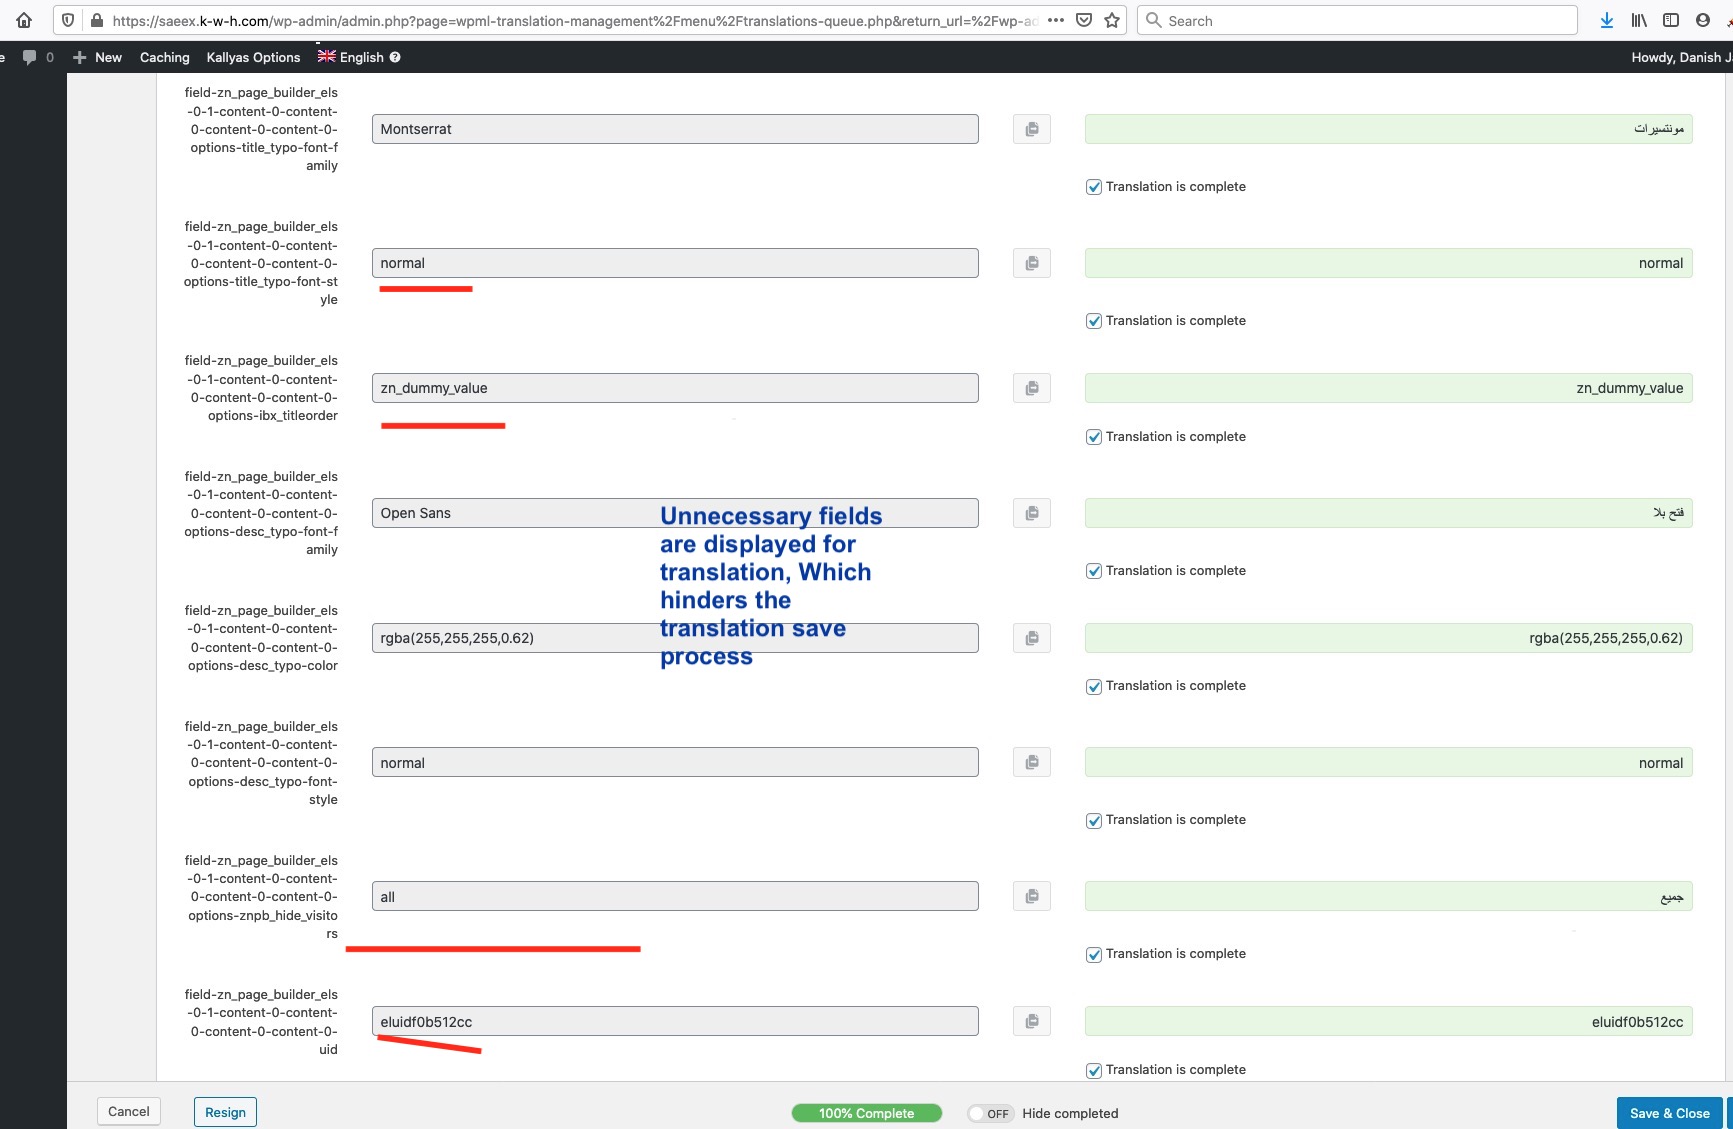
Task: Click the original 'Montserrat' source field
Action: click(675, 129)
